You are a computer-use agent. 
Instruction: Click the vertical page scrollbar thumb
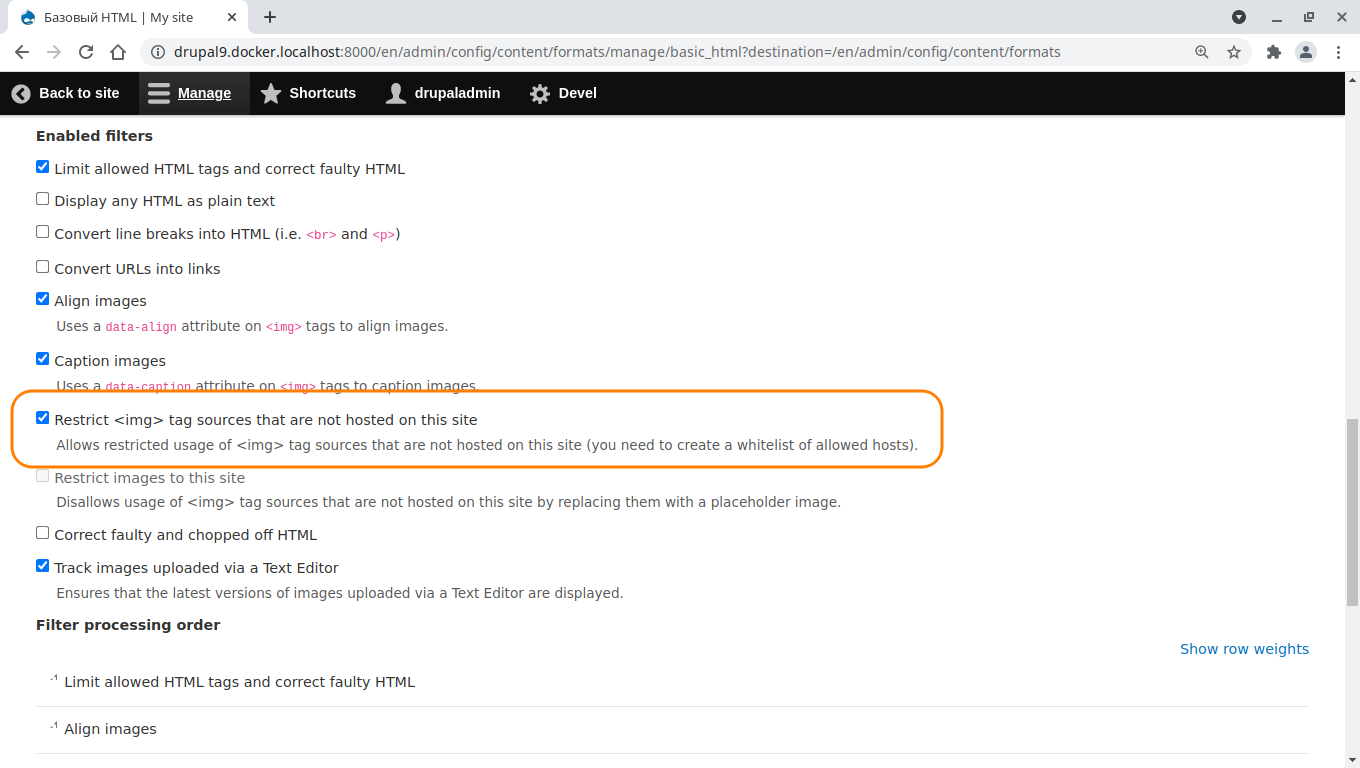1352,512
